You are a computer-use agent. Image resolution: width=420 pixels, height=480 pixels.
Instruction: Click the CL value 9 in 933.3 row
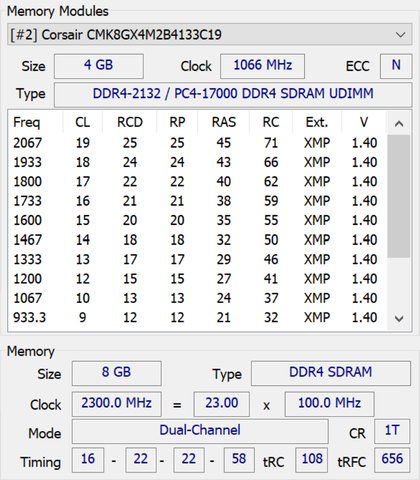click(82, 317)
